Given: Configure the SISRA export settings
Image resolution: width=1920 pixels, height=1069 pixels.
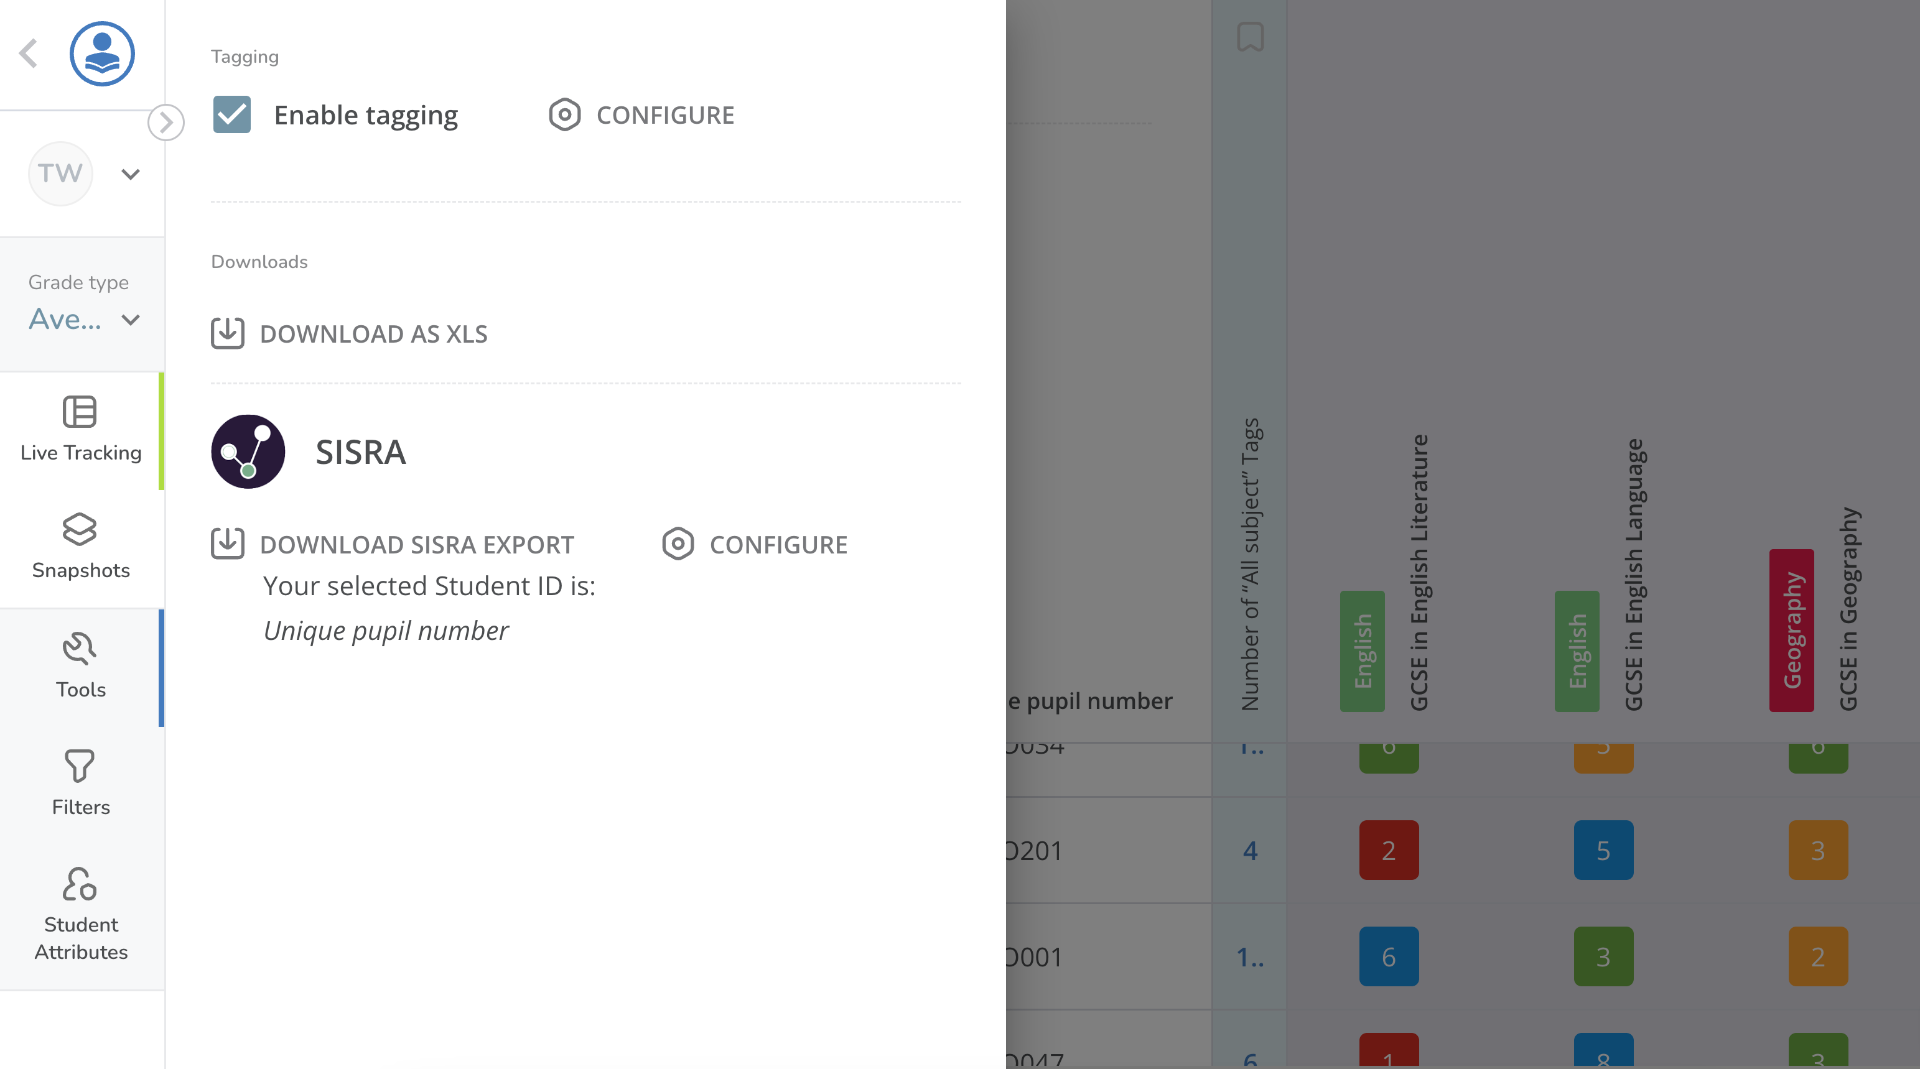Looking at the screenshot, I should (x=755, y=545).
